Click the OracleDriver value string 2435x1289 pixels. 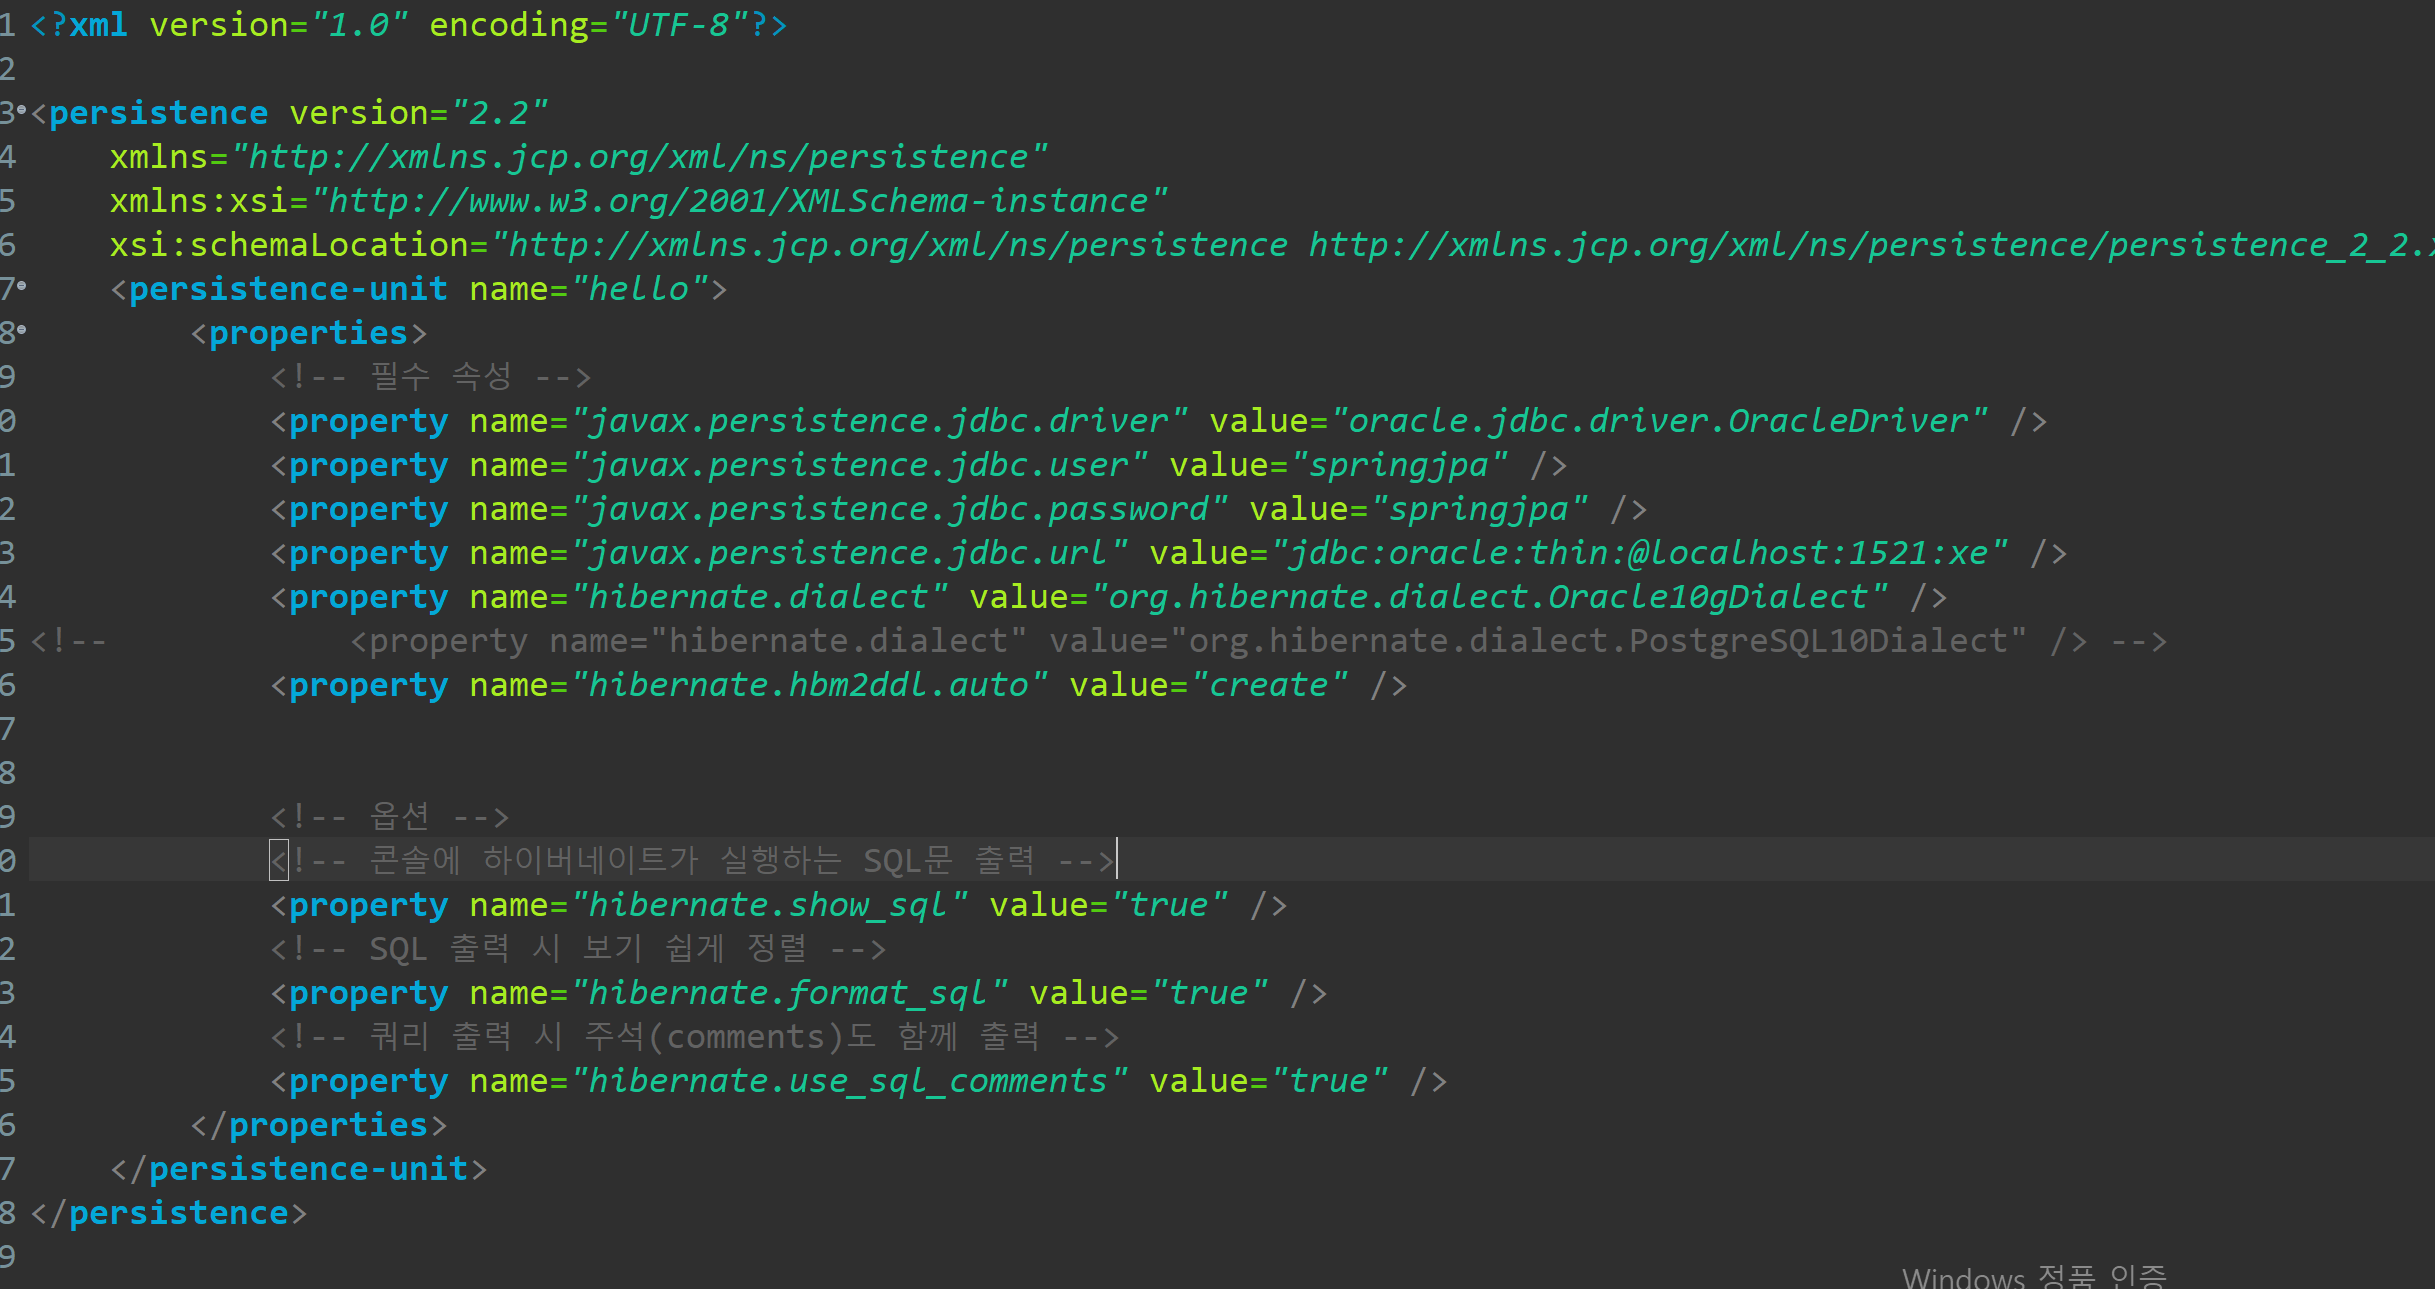click(x=1658, y=421)
